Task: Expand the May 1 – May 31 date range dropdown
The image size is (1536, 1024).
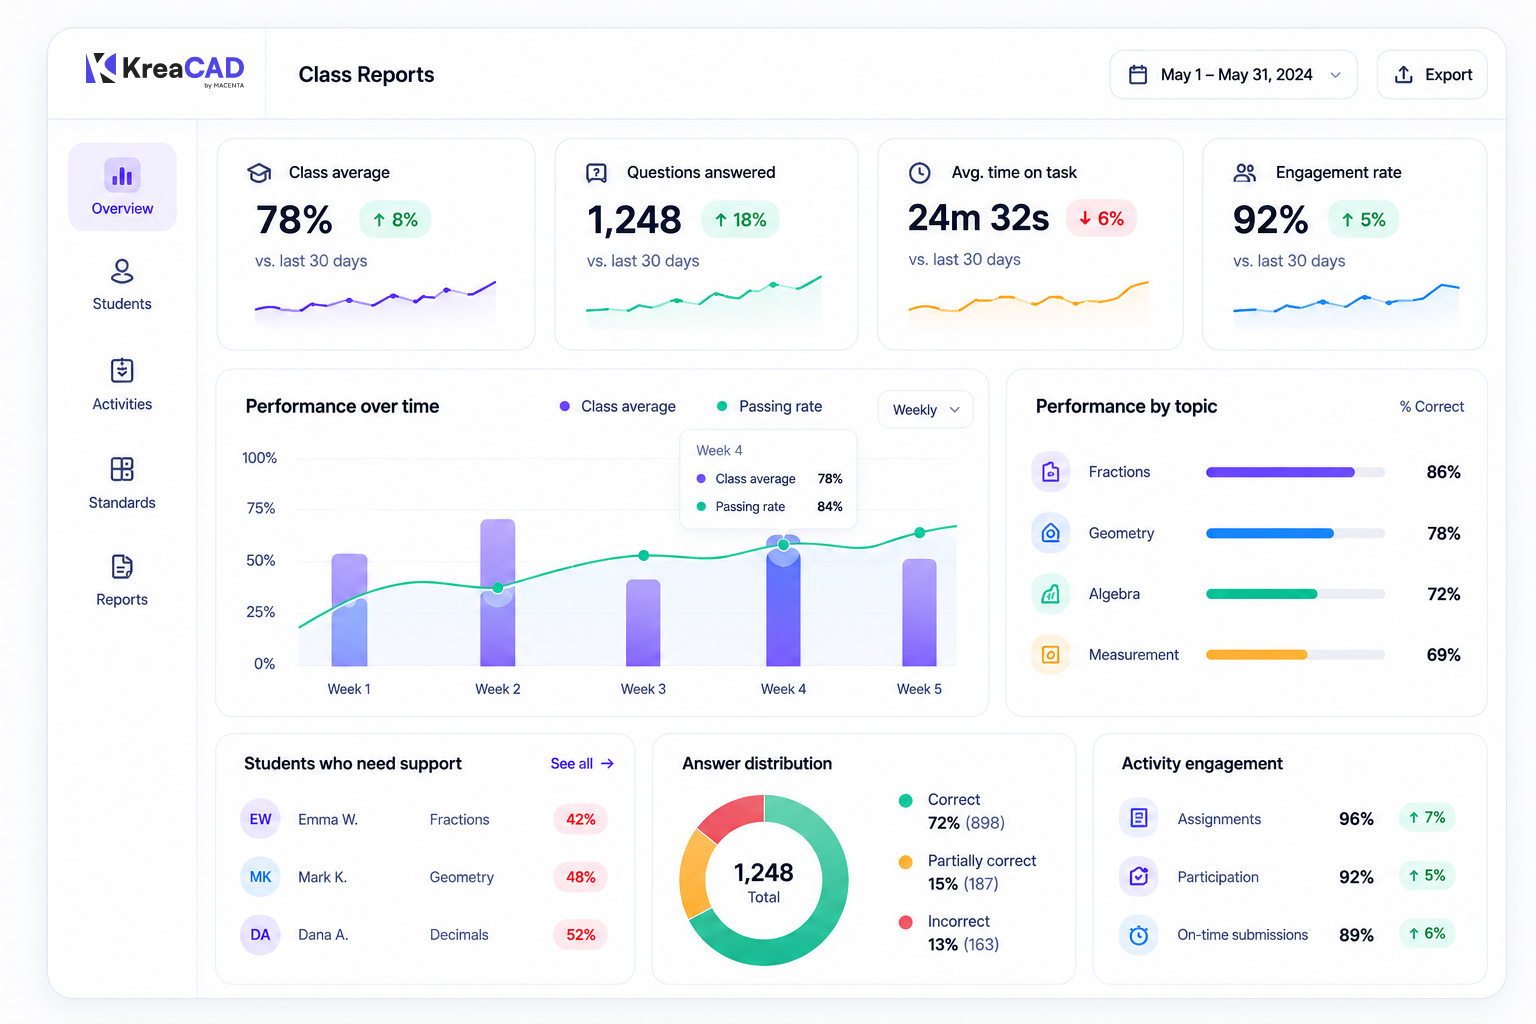Action: (1233, 75)
